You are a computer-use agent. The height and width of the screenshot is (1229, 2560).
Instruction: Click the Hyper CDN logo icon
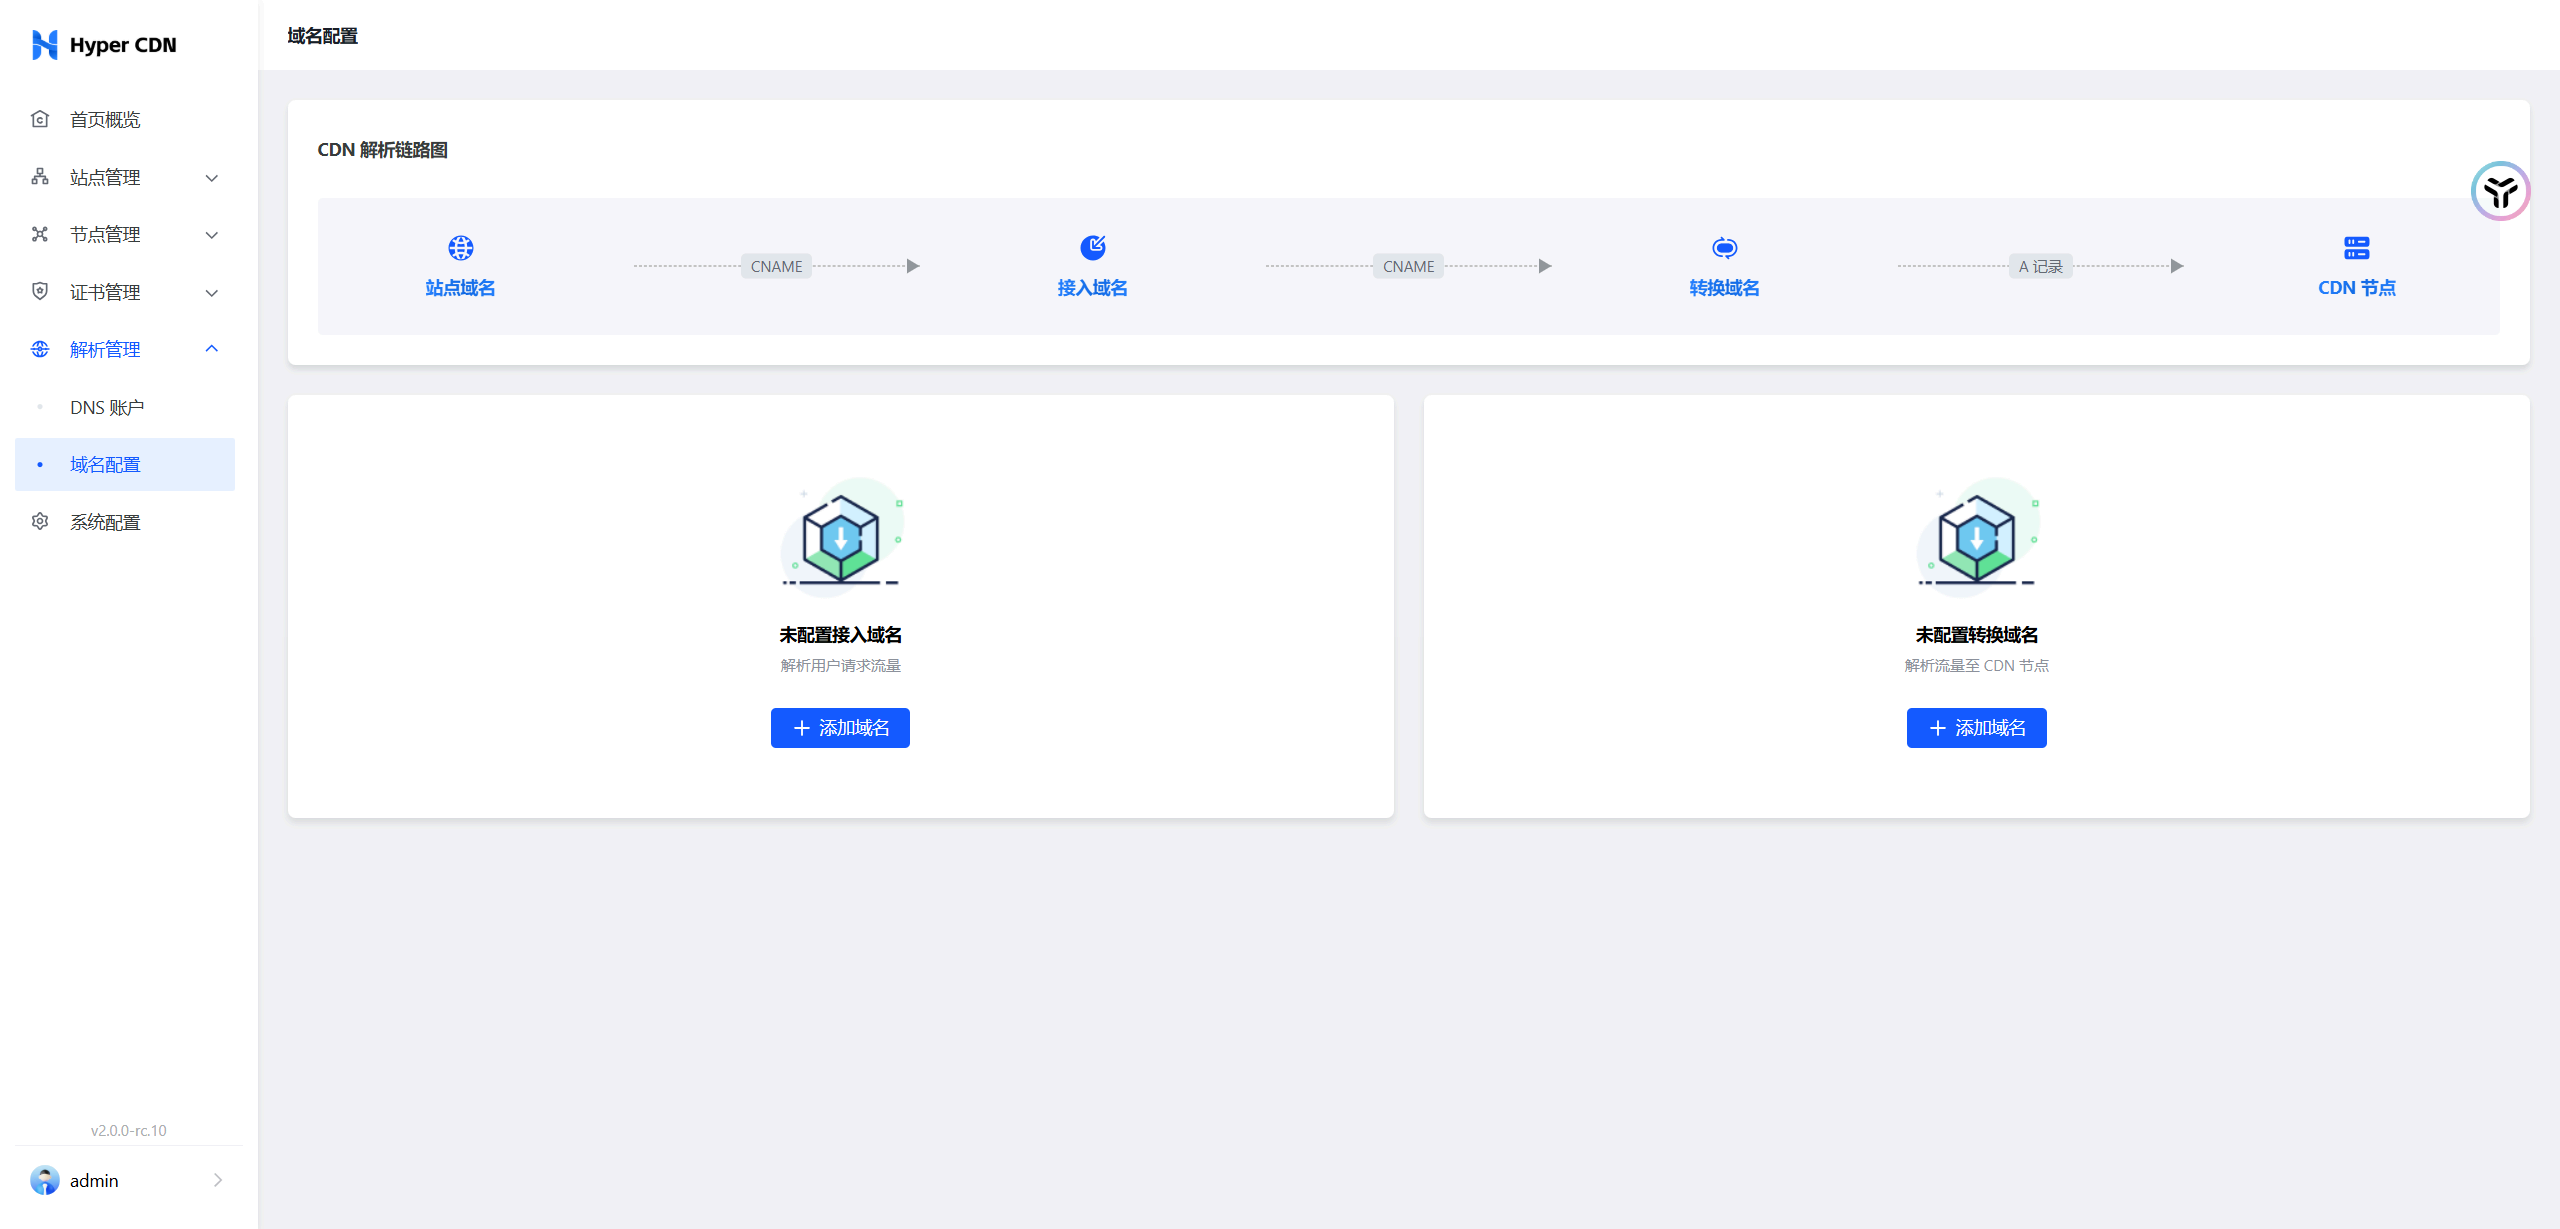pos(44,45)
